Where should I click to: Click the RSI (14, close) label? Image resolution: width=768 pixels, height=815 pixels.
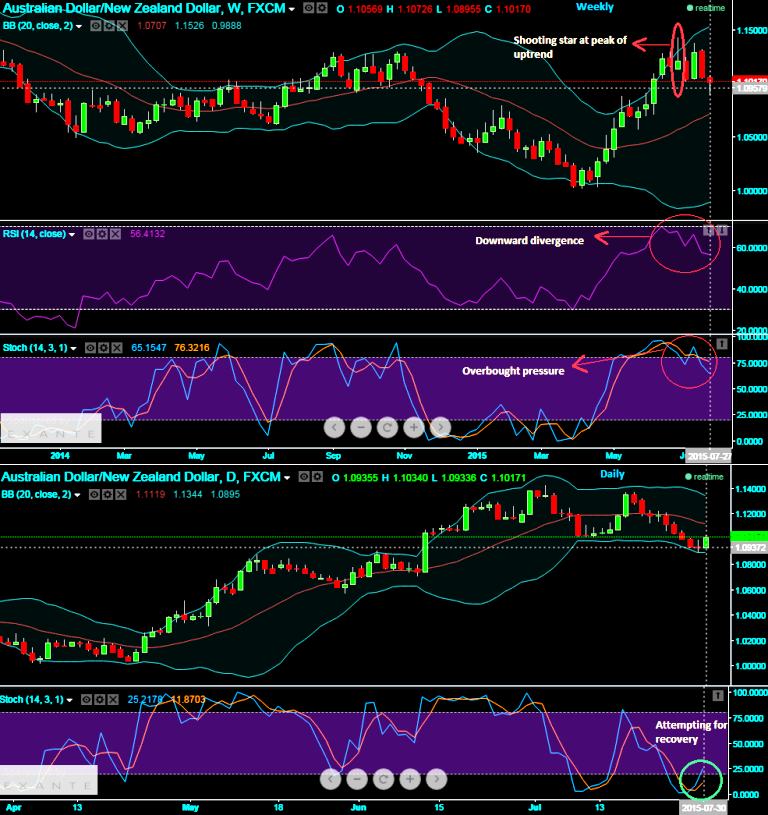pos(34,234)
